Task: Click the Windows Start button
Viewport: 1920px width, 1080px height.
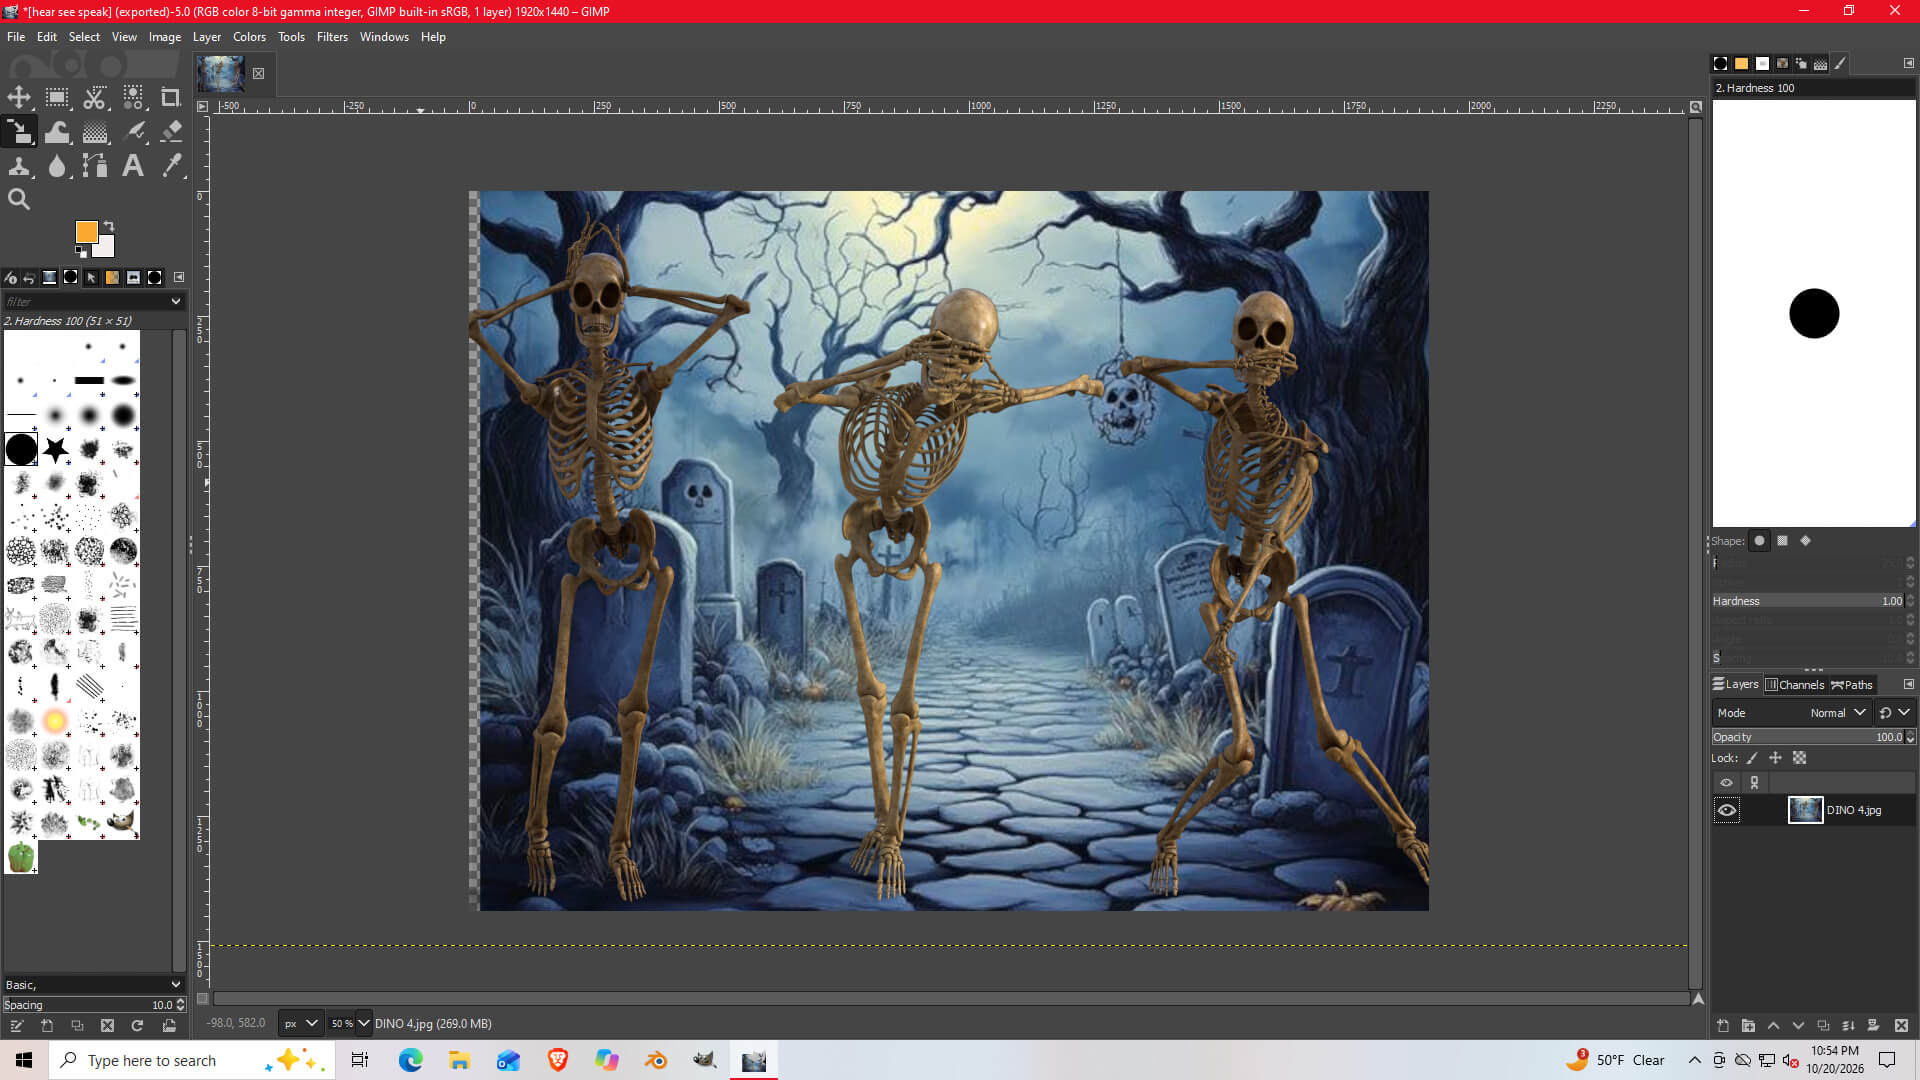Action: click(24, 1060)
